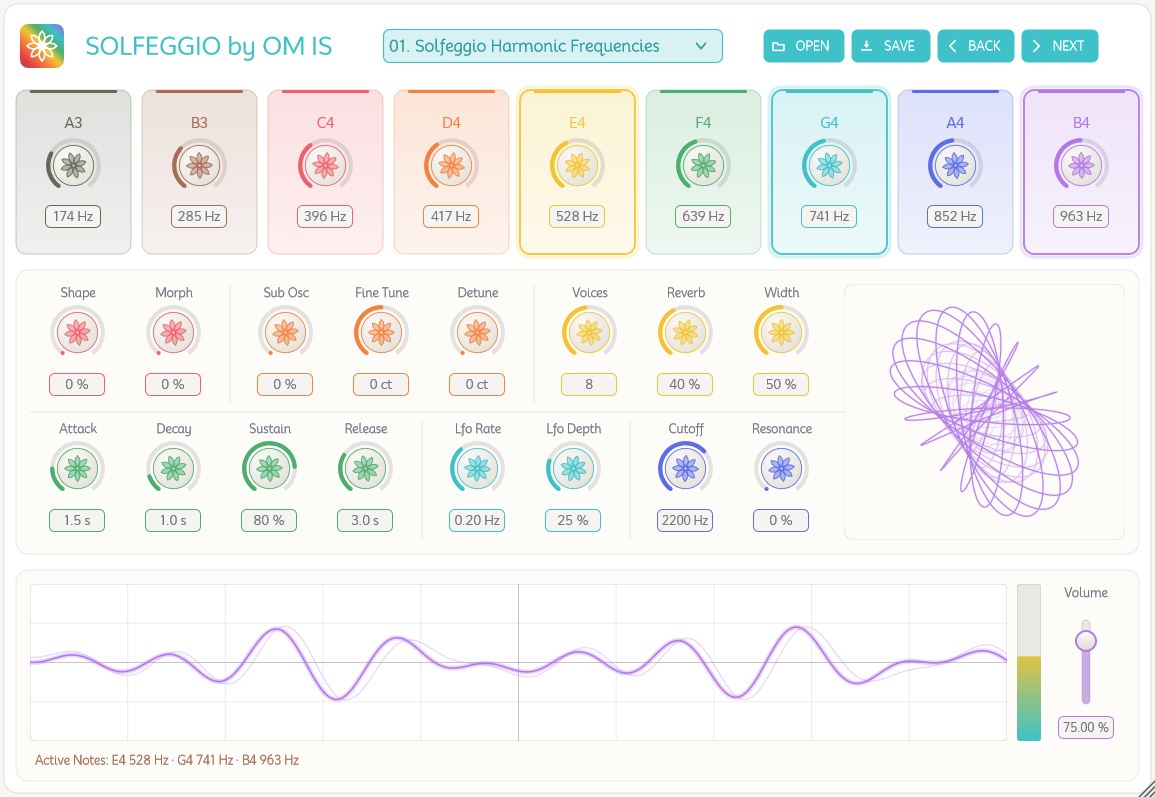Toggle the A3 note card on

click(x=74, y=172)
